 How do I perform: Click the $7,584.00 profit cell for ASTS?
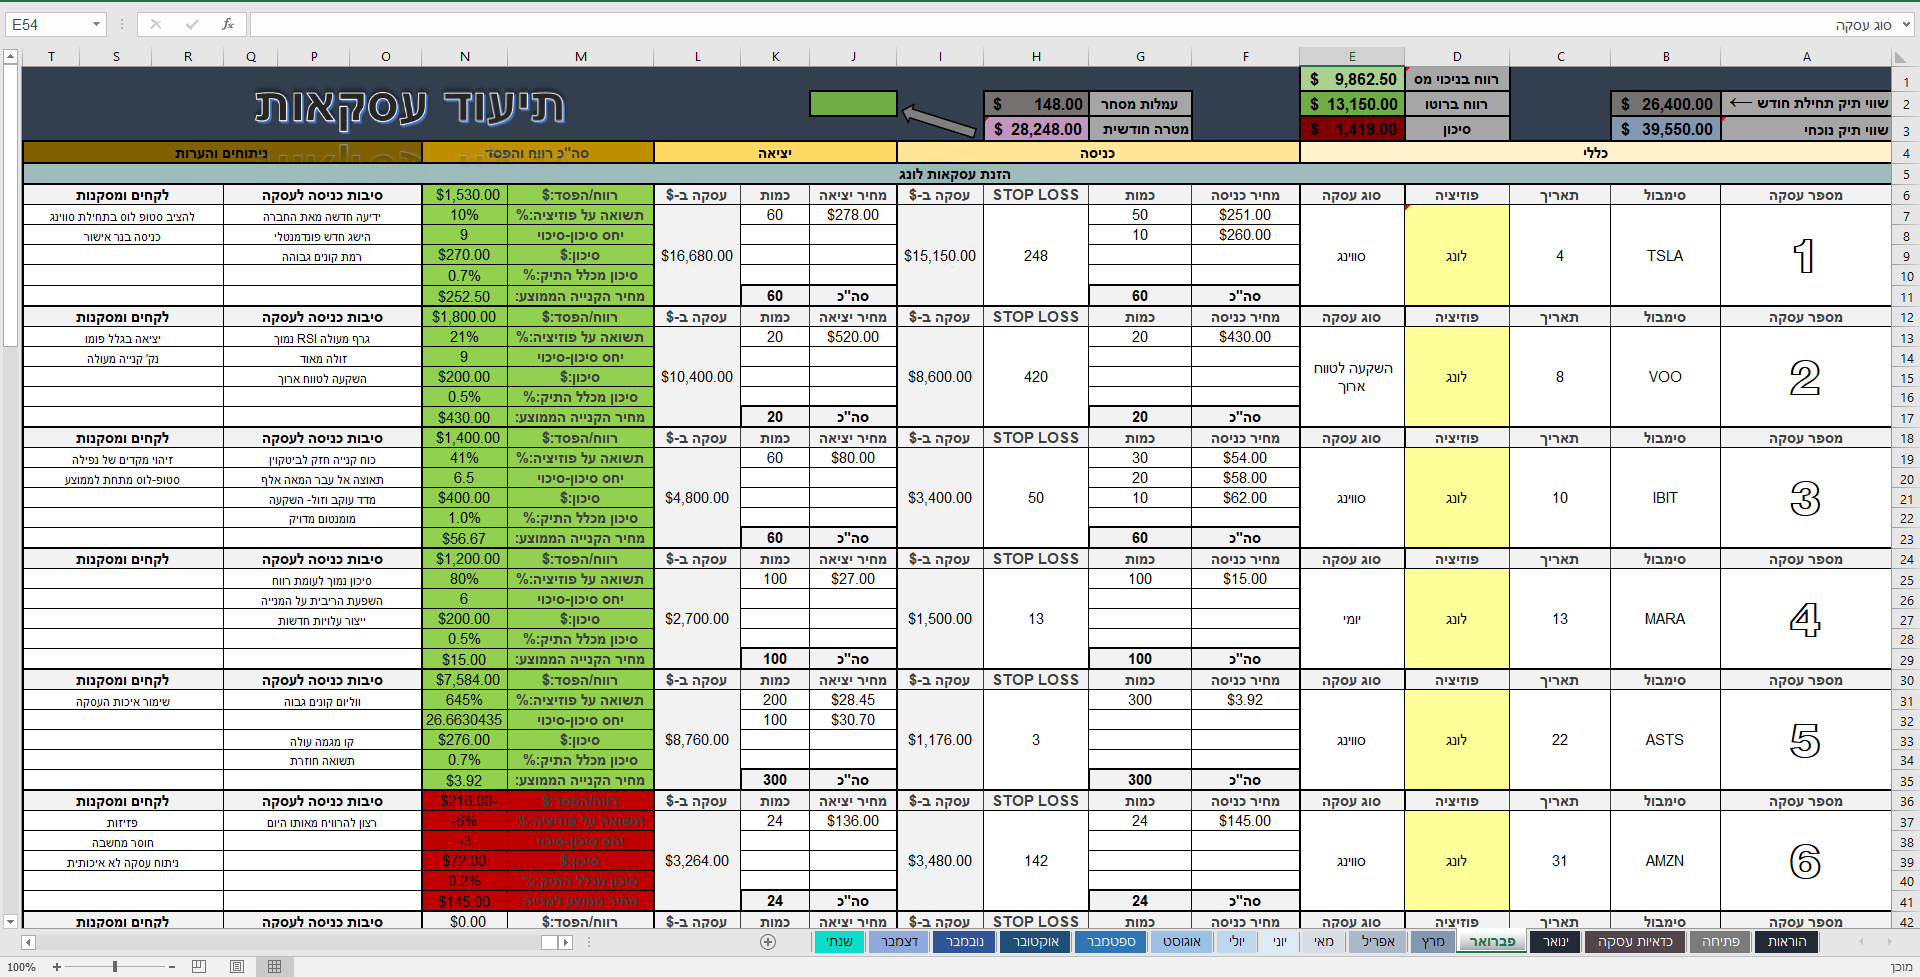point(465,680)
